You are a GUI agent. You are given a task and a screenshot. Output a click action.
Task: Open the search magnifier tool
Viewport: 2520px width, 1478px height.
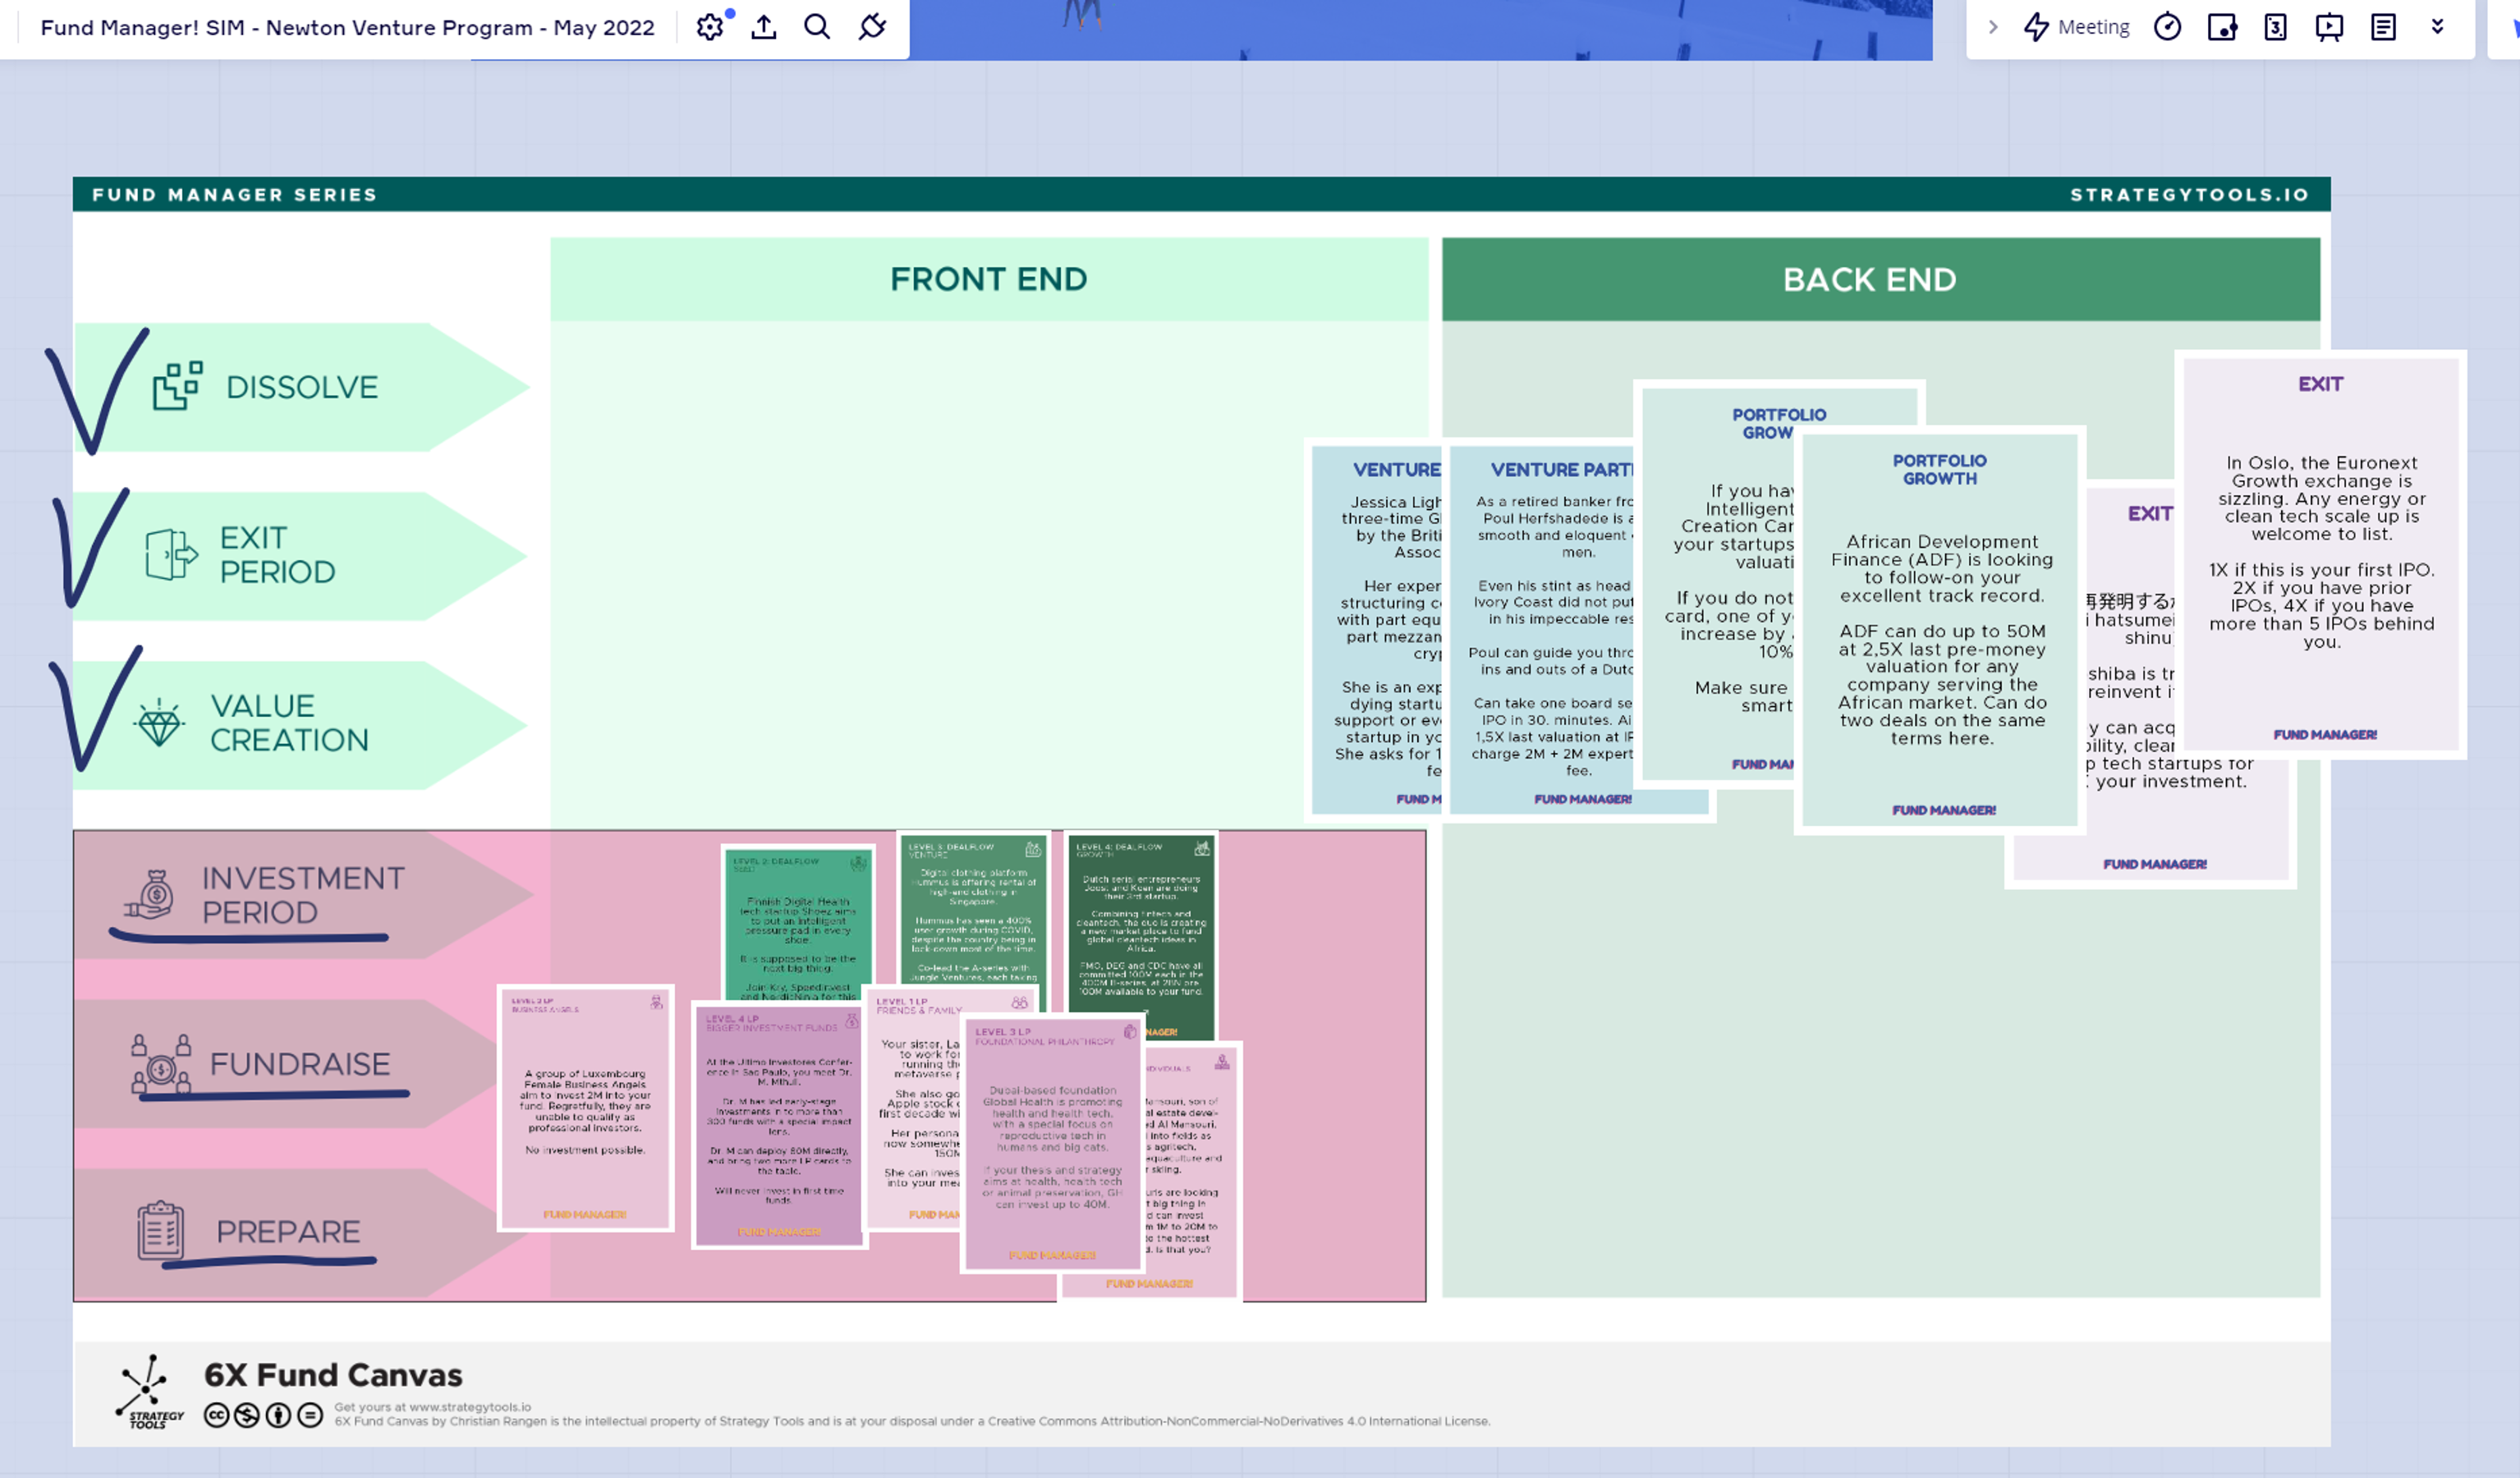point(817,27)
